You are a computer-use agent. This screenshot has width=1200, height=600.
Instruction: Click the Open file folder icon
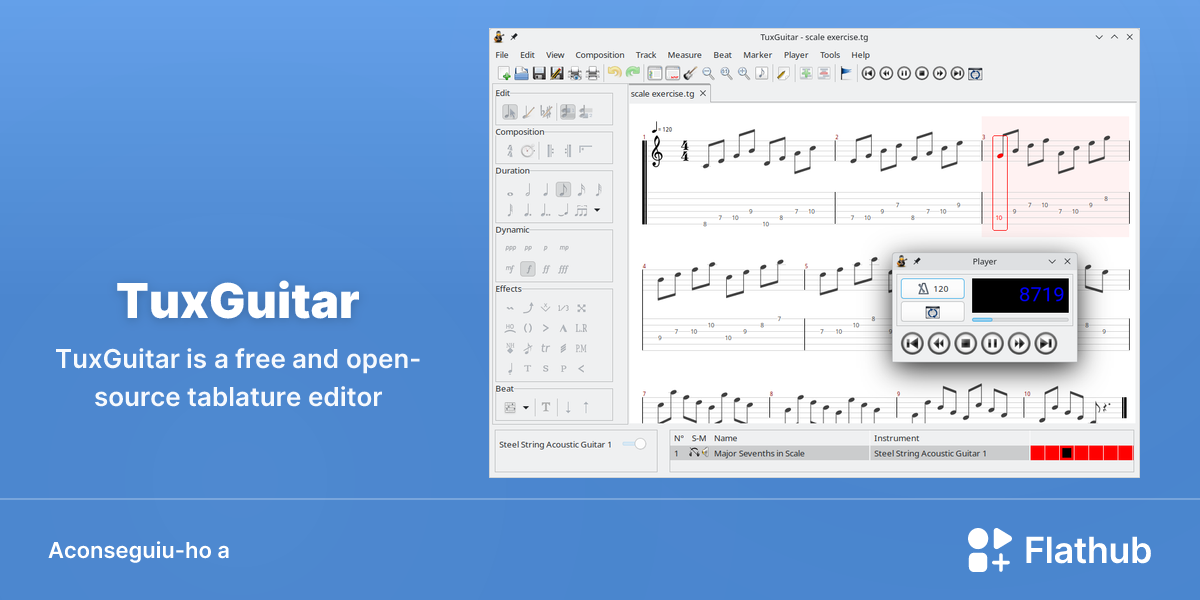(521, 73)
